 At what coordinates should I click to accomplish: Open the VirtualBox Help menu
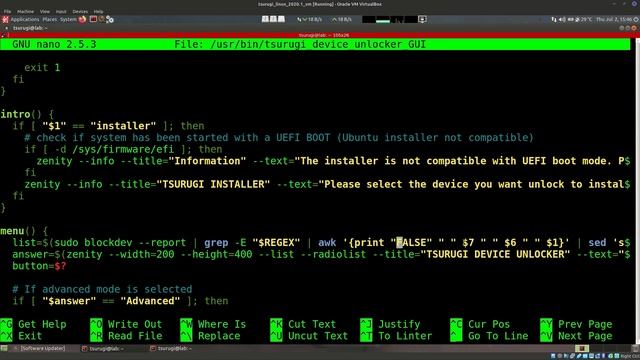[x=98, y=11]
